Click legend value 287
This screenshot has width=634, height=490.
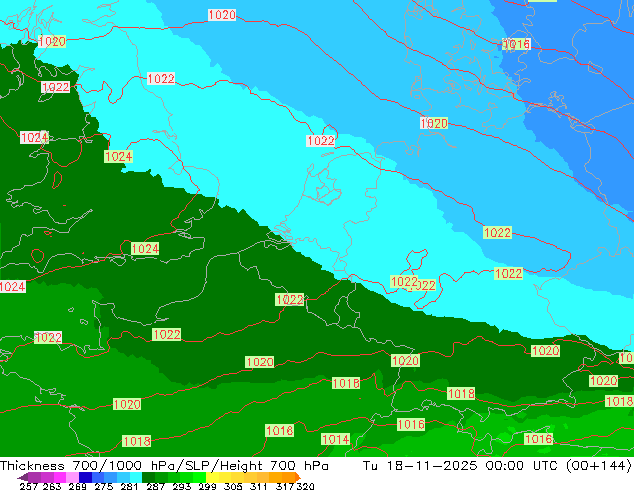[155, 486]
